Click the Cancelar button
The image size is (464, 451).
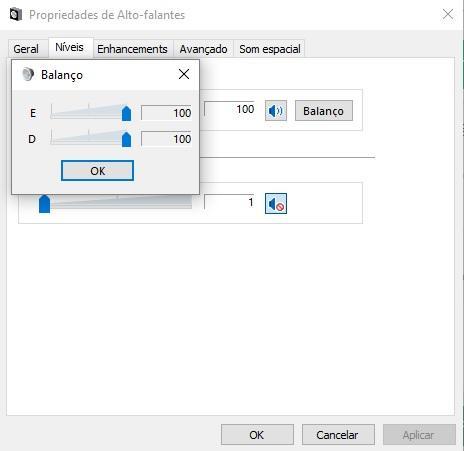coord(338,435)
